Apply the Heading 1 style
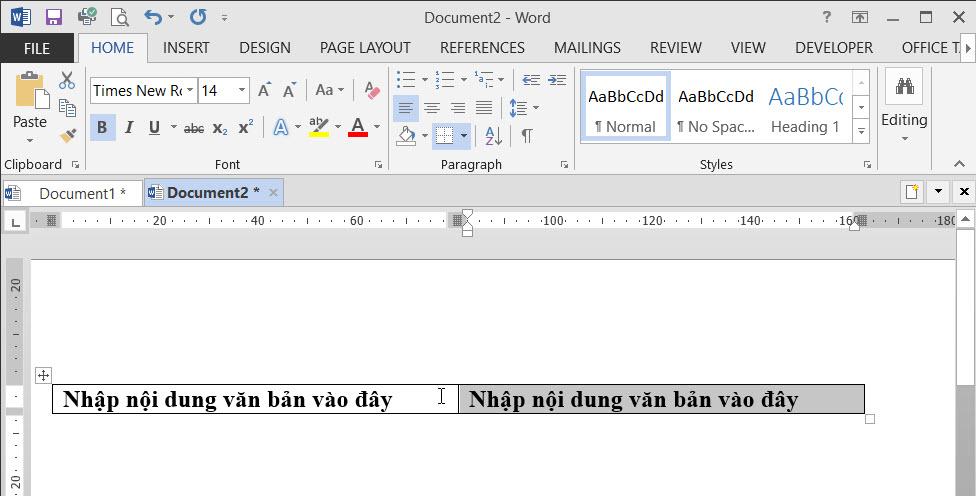 806,108
